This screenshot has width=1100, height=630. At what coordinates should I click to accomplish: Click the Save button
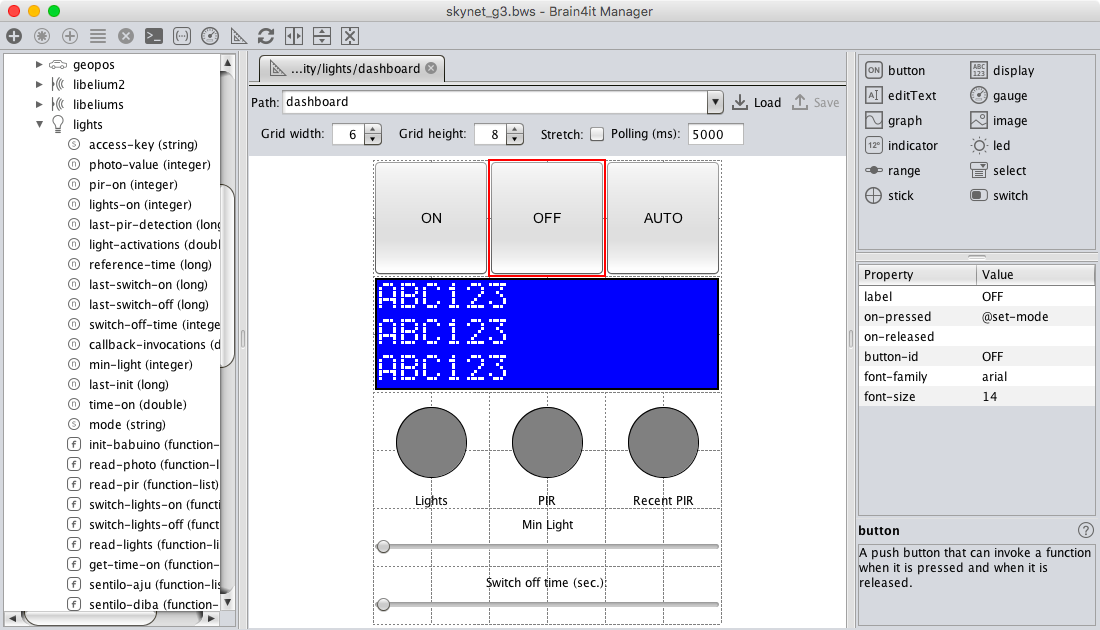tap(816, 102)
